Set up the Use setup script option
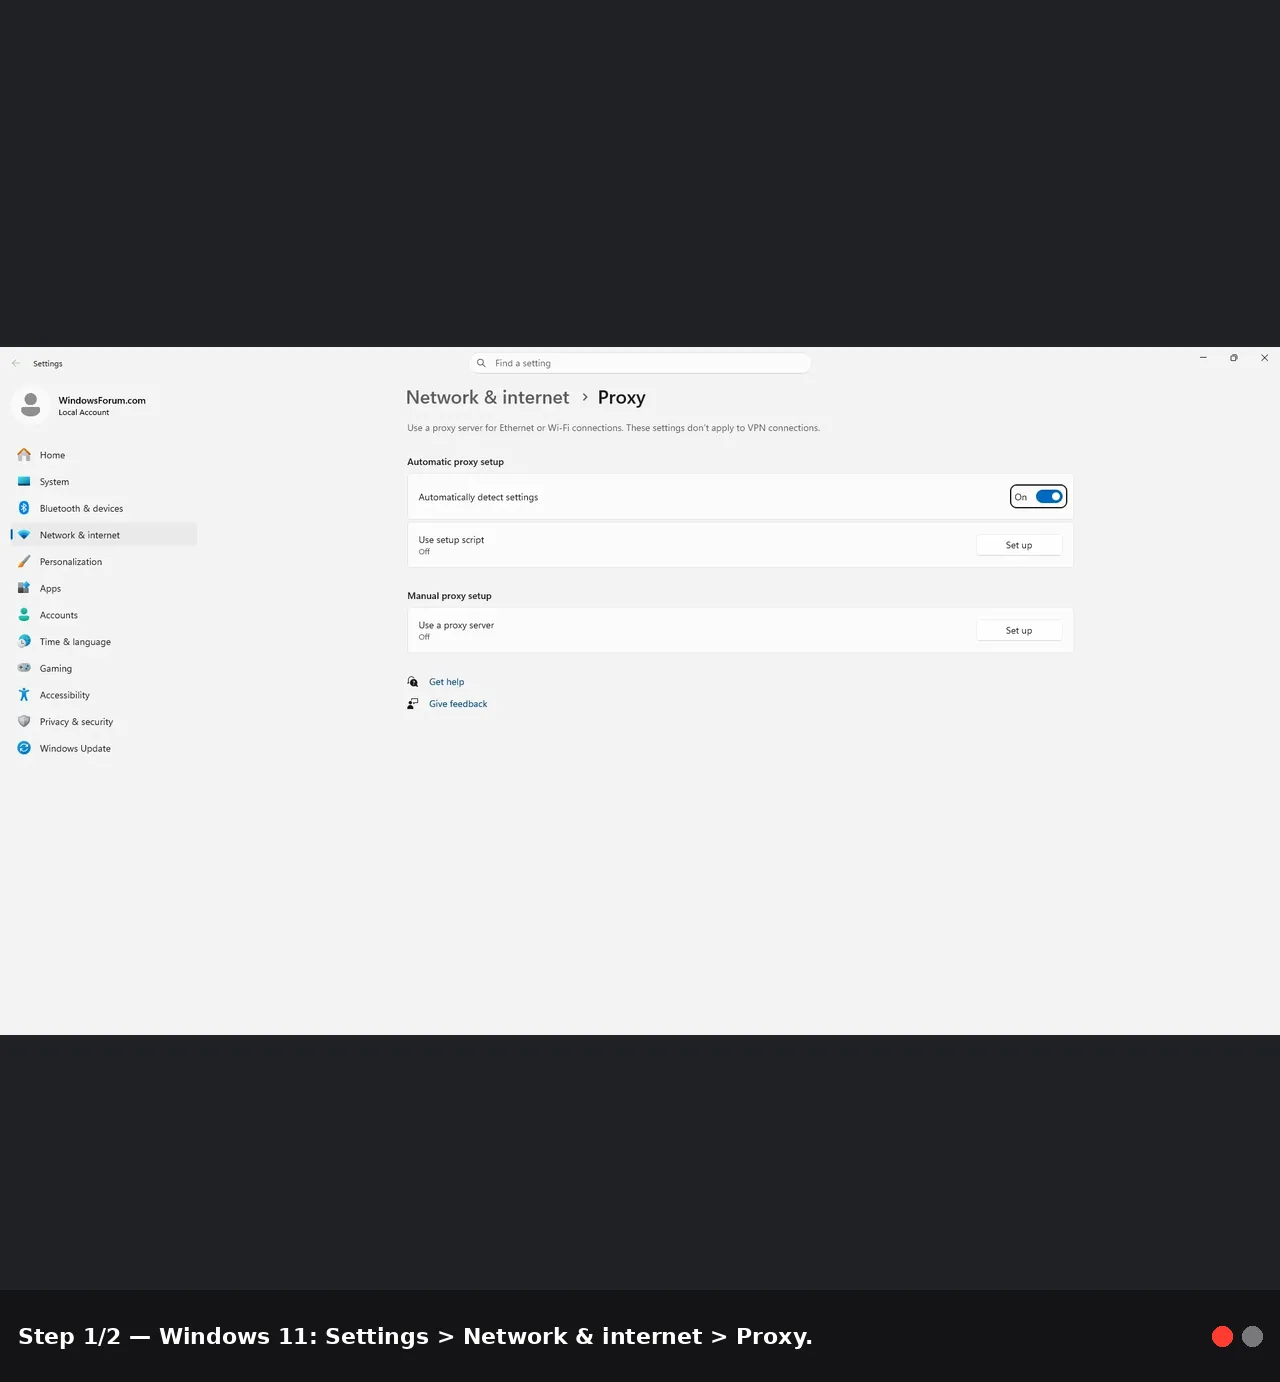The image size is (1280, 1382). coord(1019,545)
